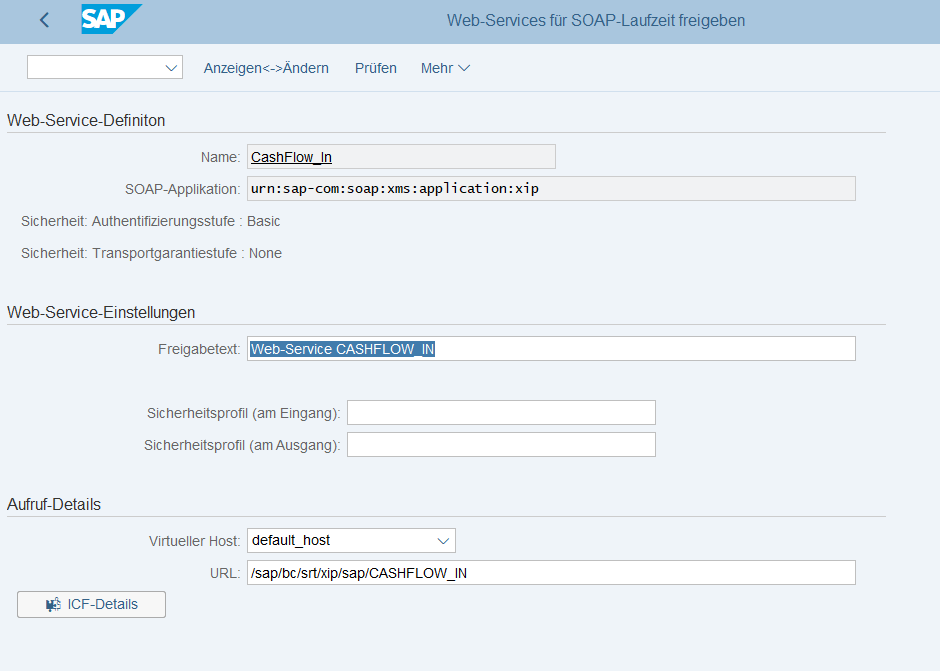Image resolution: width=940 pixels, height=671 pixels.
Task: Select the SOAP-Applikation field
Action: (551, 189)
